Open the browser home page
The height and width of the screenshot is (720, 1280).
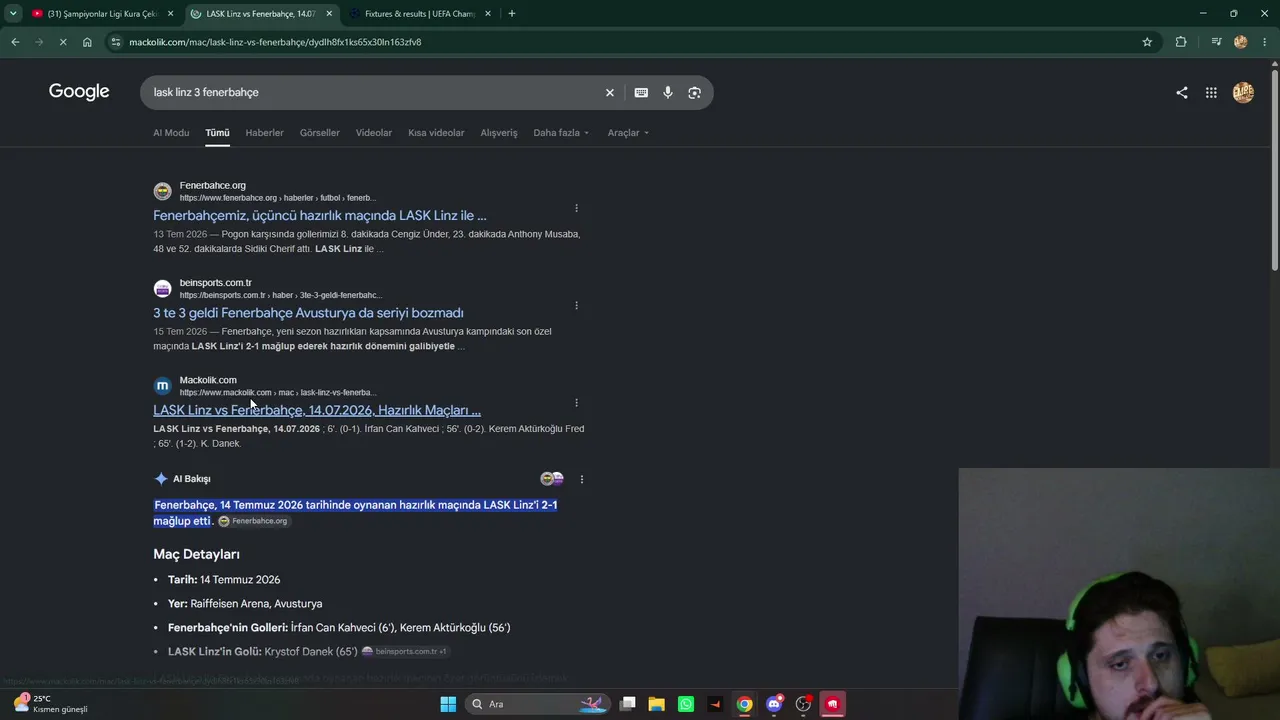coord(87,42)
